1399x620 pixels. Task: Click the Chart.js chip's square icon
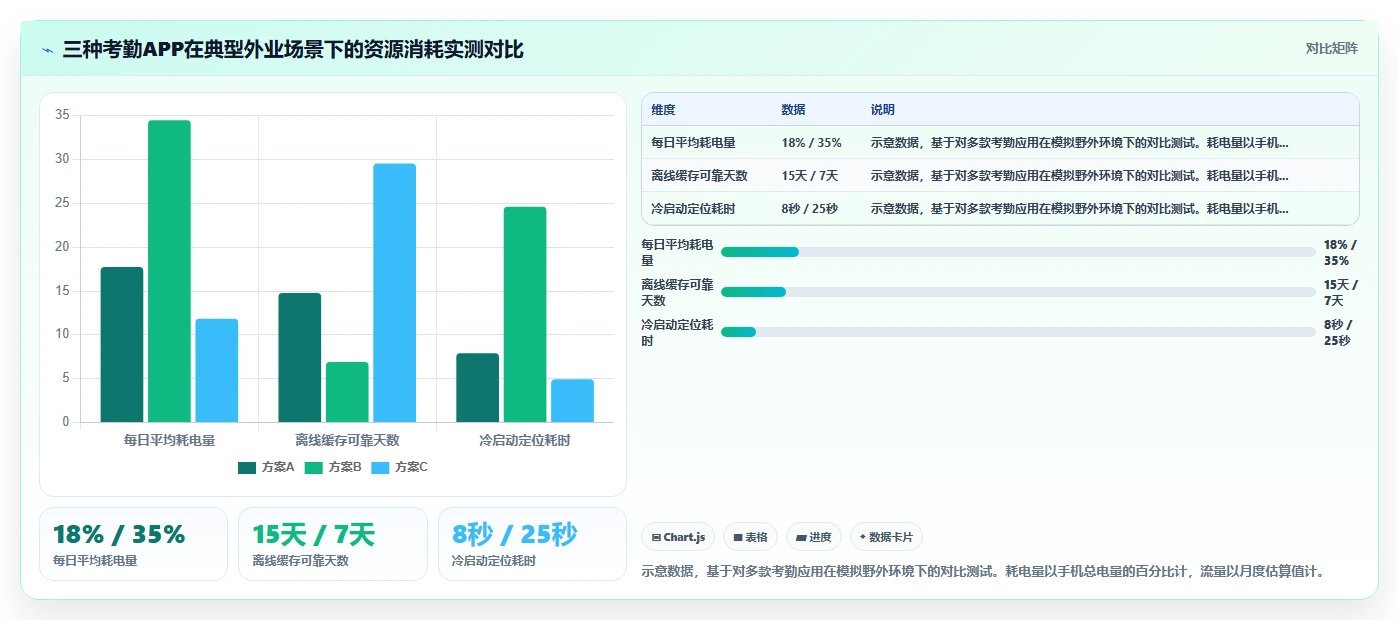(x=656, y=537)
